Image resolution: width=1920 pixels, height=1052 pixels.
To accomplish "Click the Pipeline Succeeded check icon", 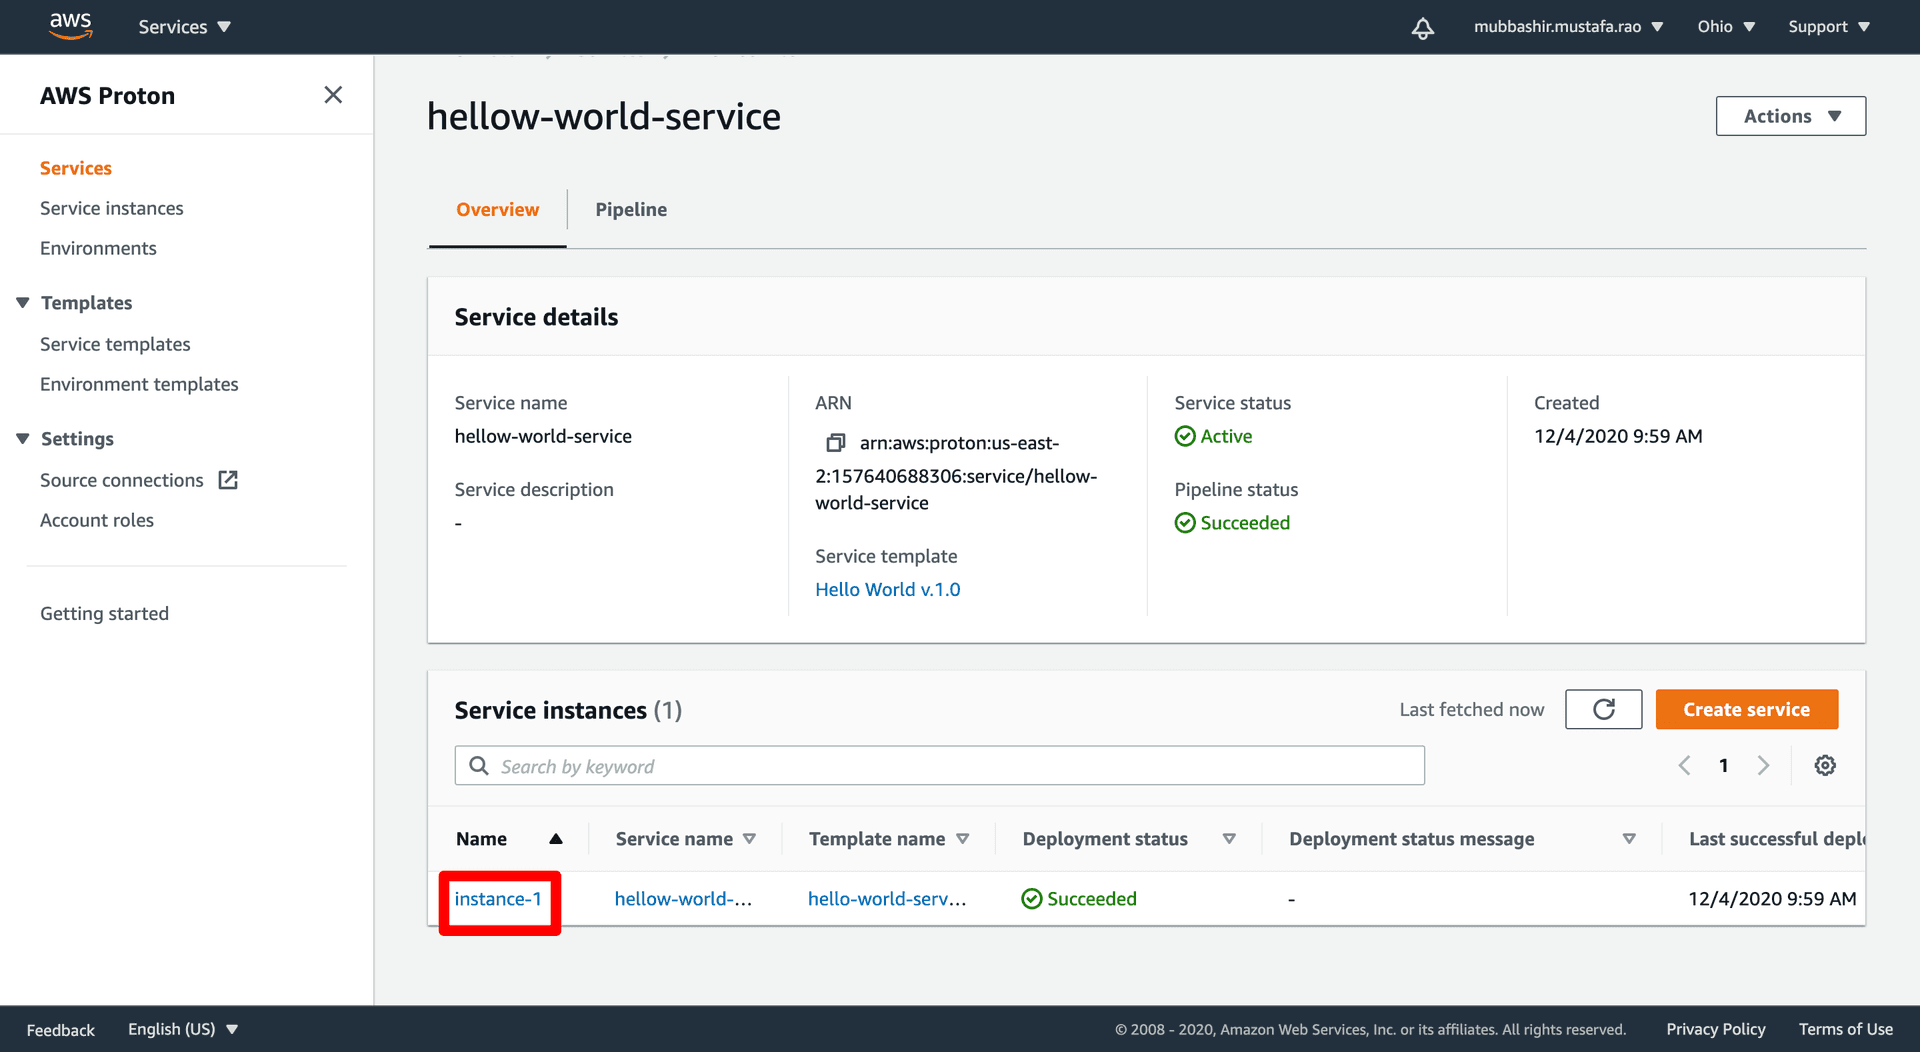I will coord(1185,523).
